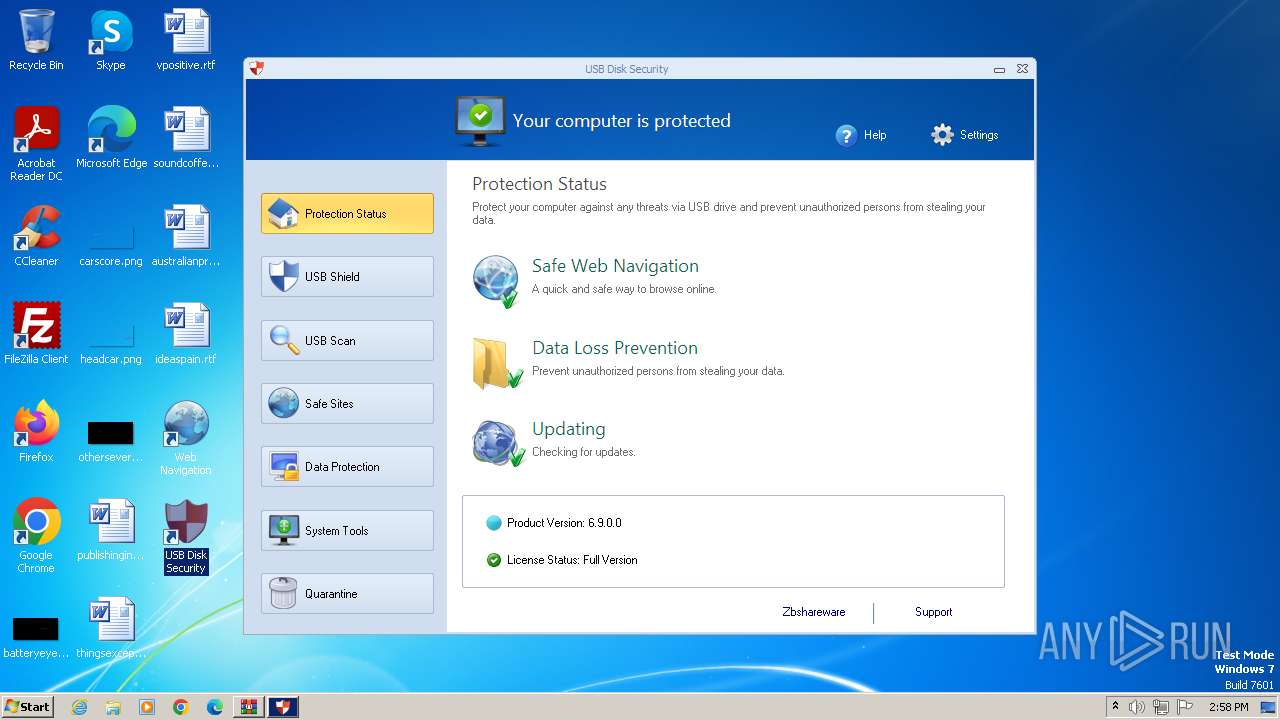Minimize the USB Disk Security window
The height and width of the screenshot is (720, 1280).
999,70
